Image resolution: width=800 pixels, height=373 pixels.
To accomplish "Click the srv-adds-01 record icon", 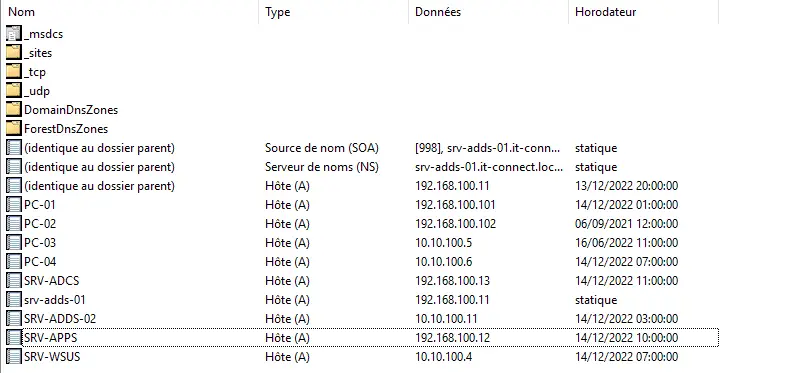I will point(14,300).
